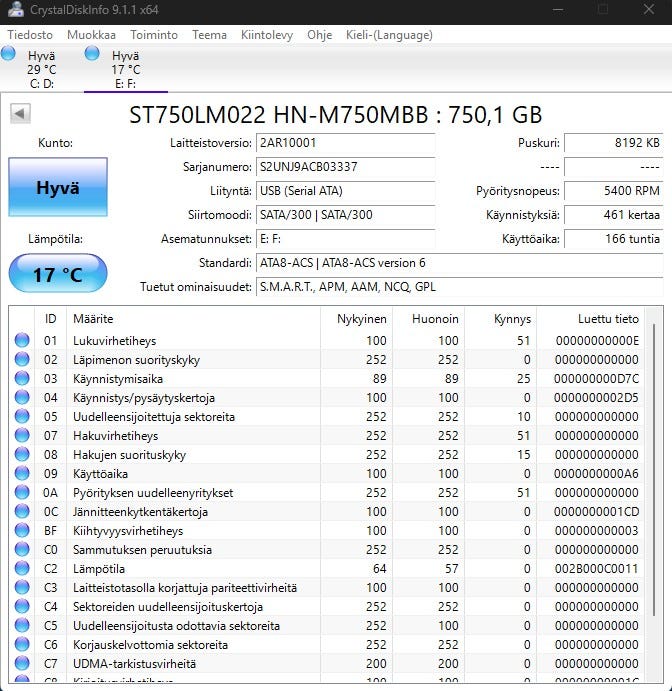Open the Kiintolevy menu
The width and height of the screenshot is (672, 691).
pyautogui.click(x=267, y=34)
